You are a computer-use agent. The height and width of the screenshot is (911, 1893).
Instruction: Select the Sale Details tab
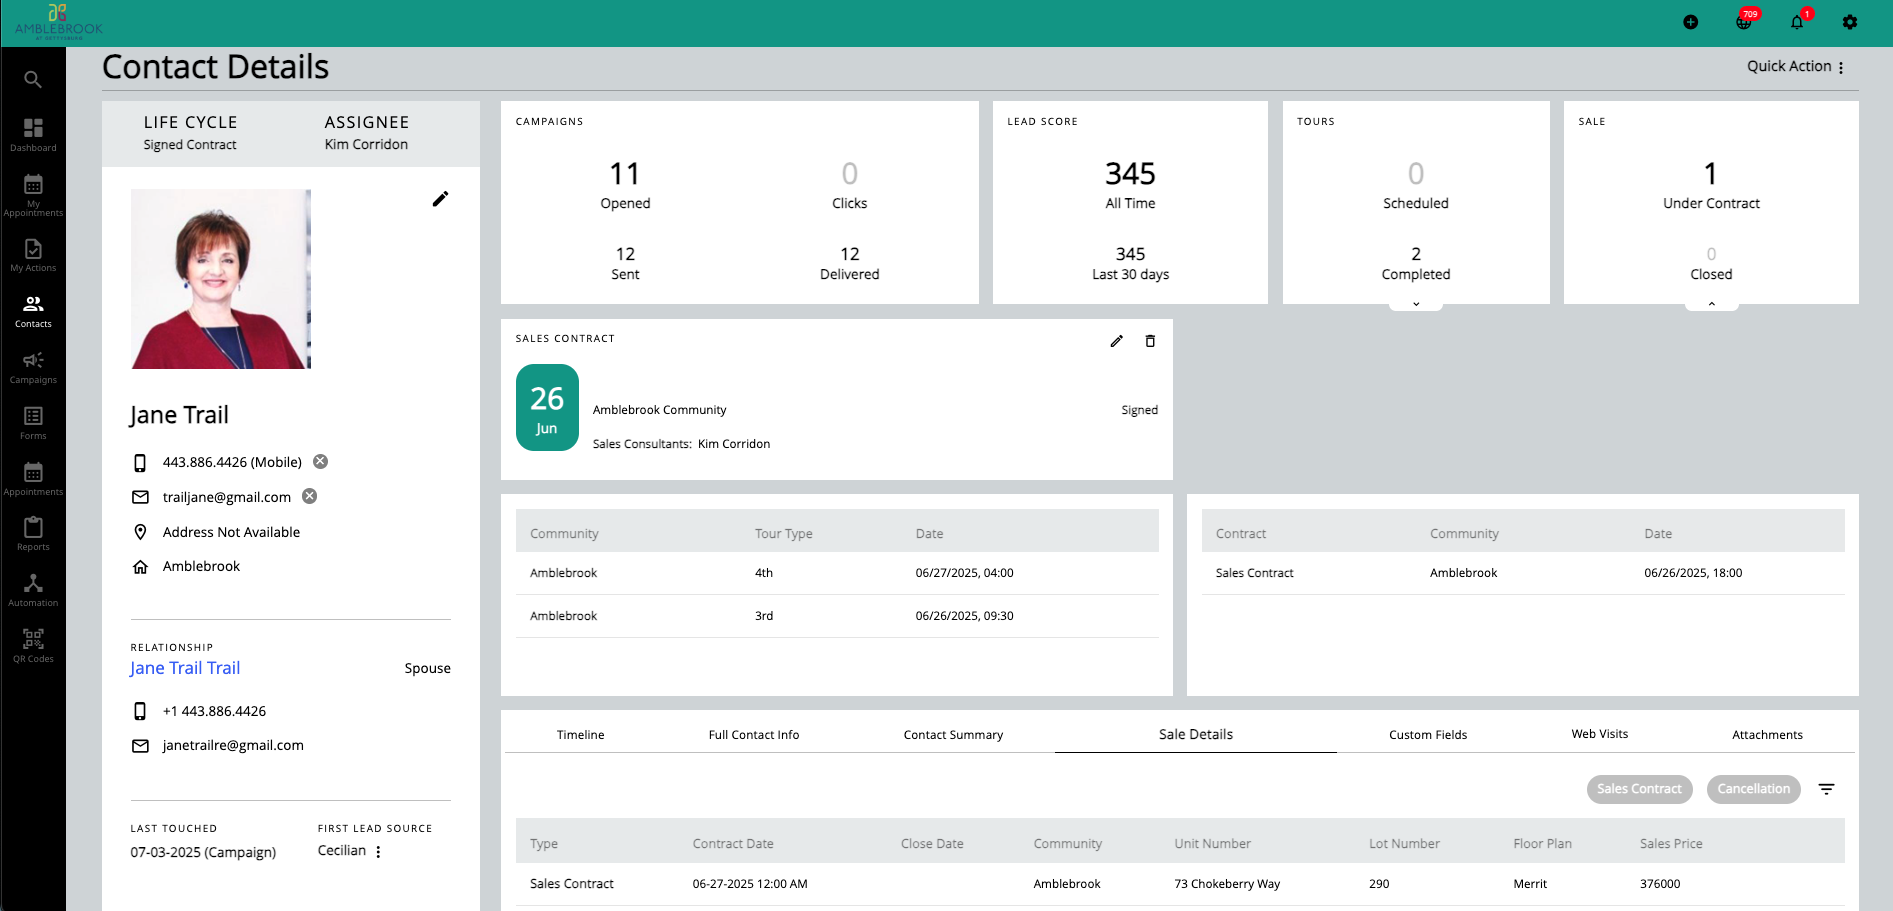tap(1196, 734)
